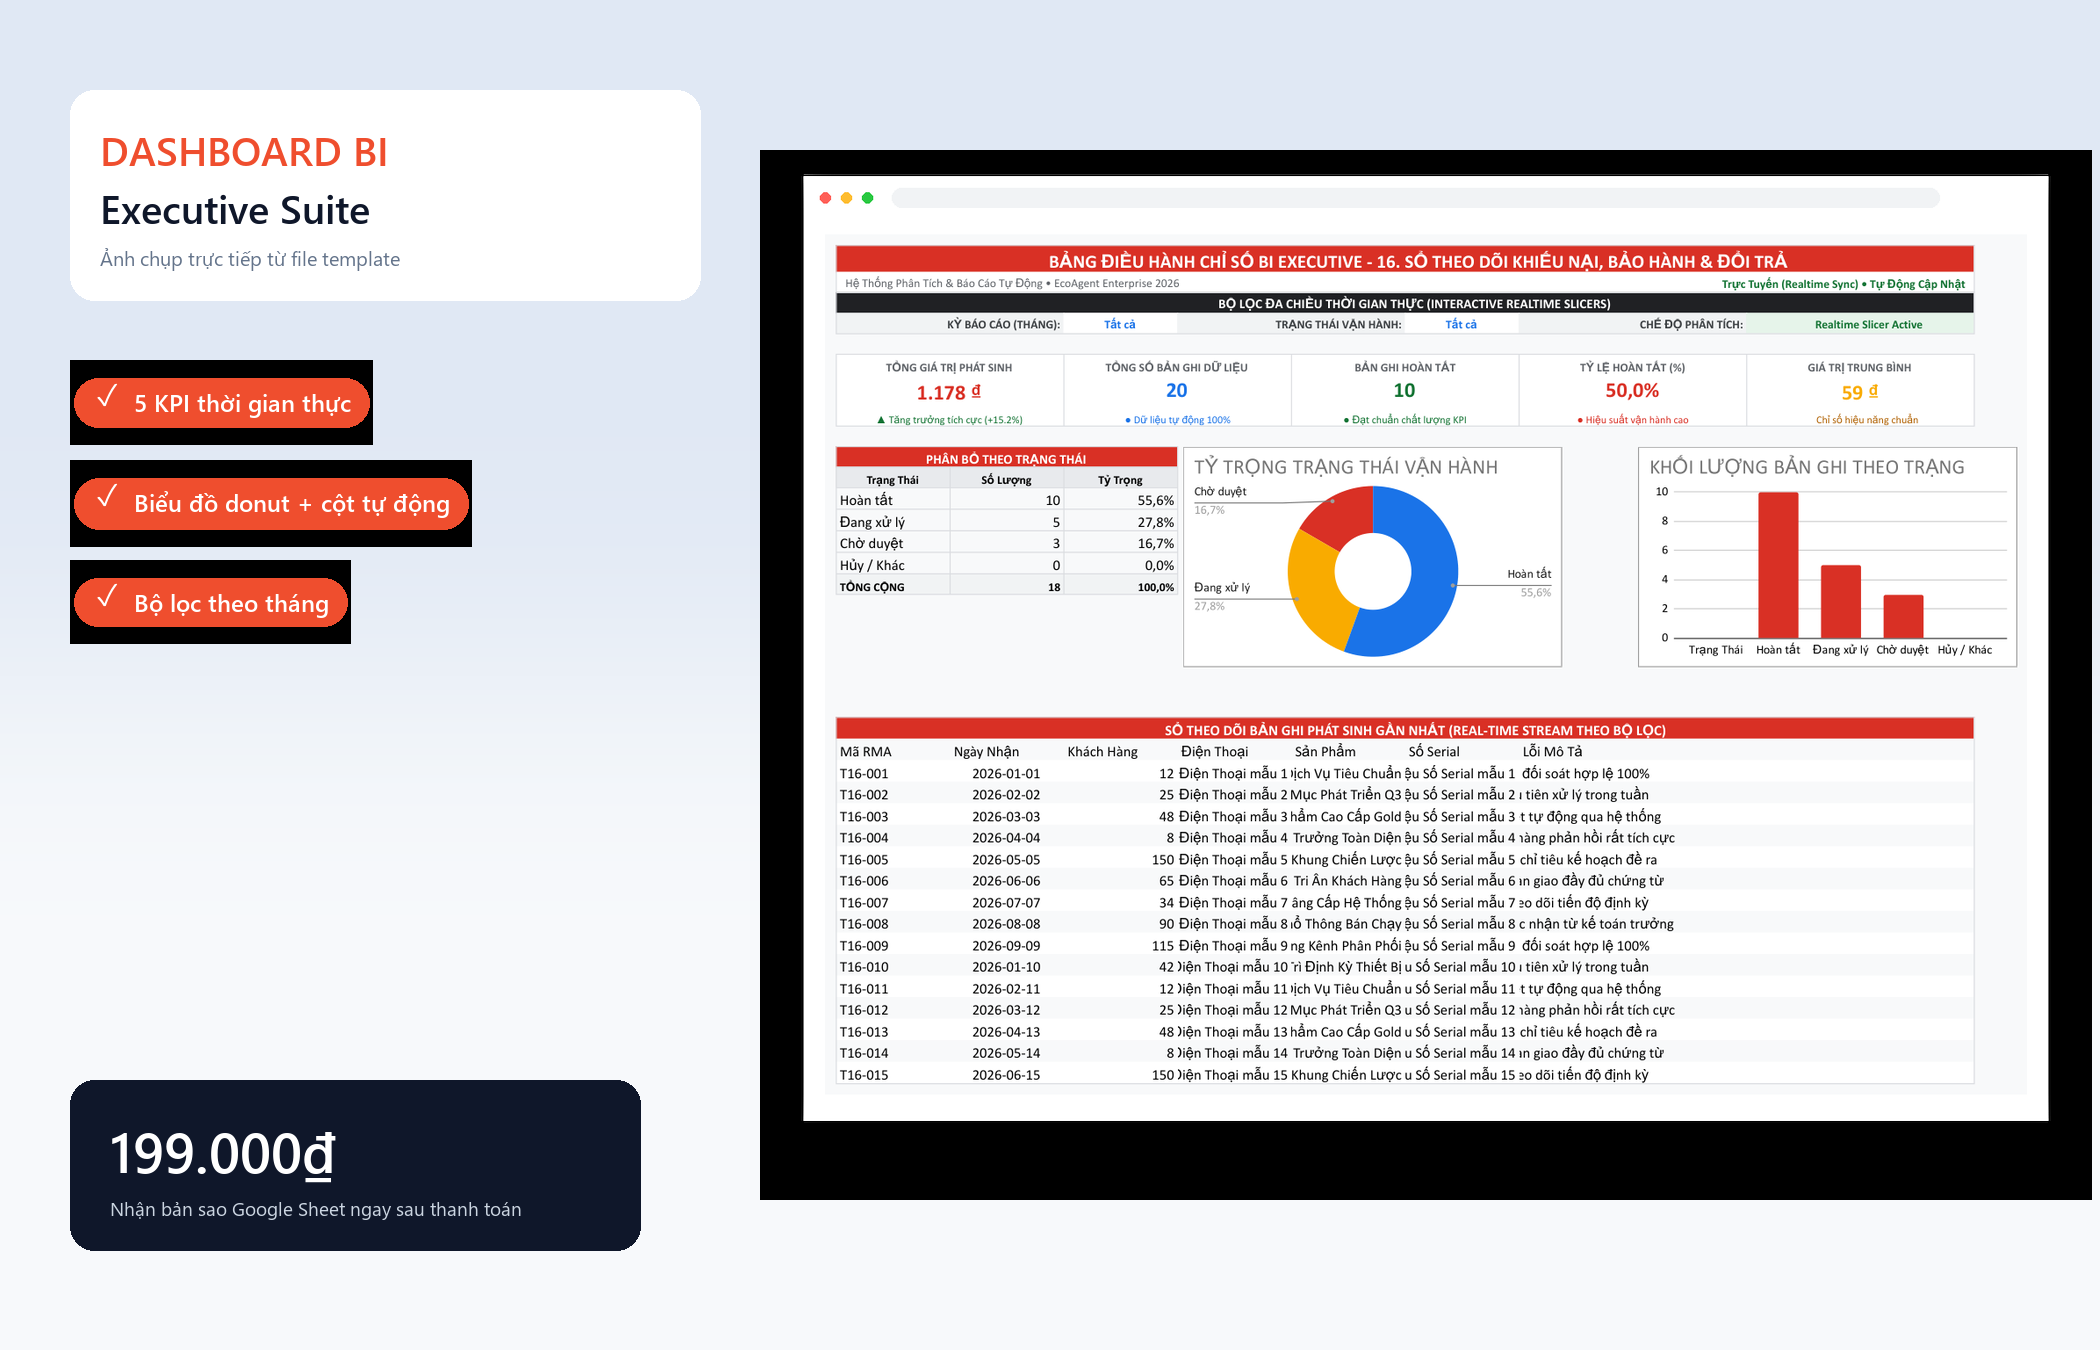The height and width of the screenshot is (1350, 2100).
Task: Click the T16-015 record cell
Action: (x=864, y=1075)
